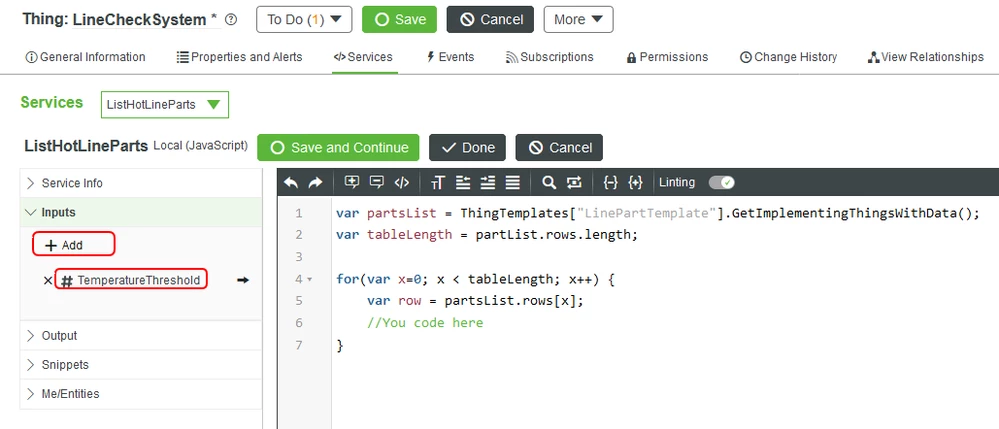Screen dimensions: 999x429
Task: Click the top Cancel button next to Save
Action: tap(490, 20)
